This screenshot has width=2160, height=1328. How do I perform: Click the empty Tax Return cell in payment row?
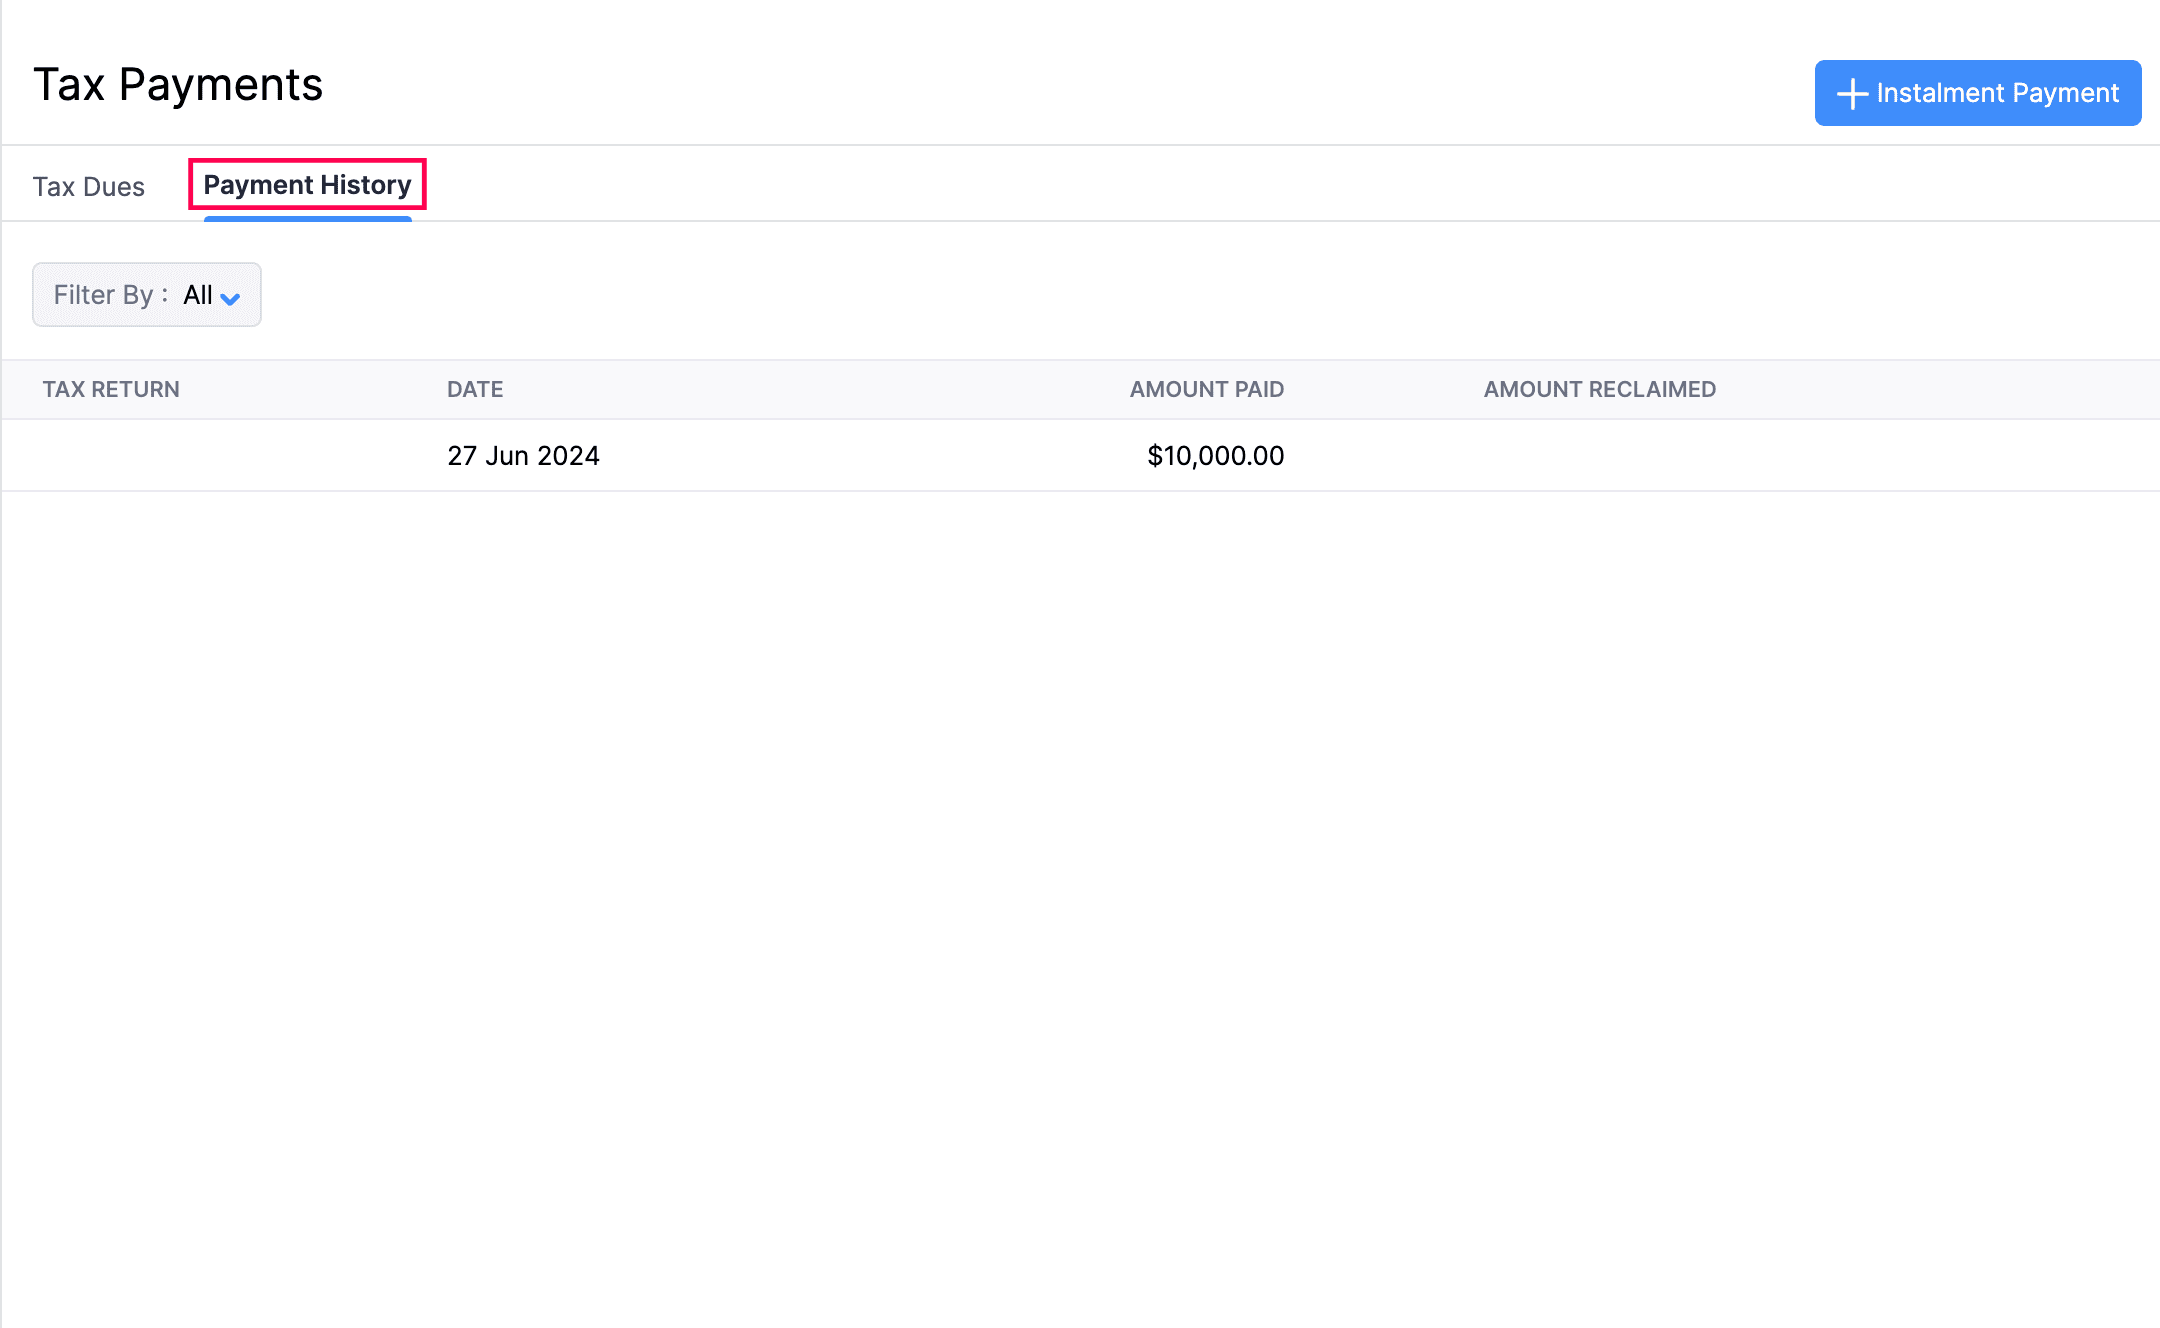(x=200, y=455)
